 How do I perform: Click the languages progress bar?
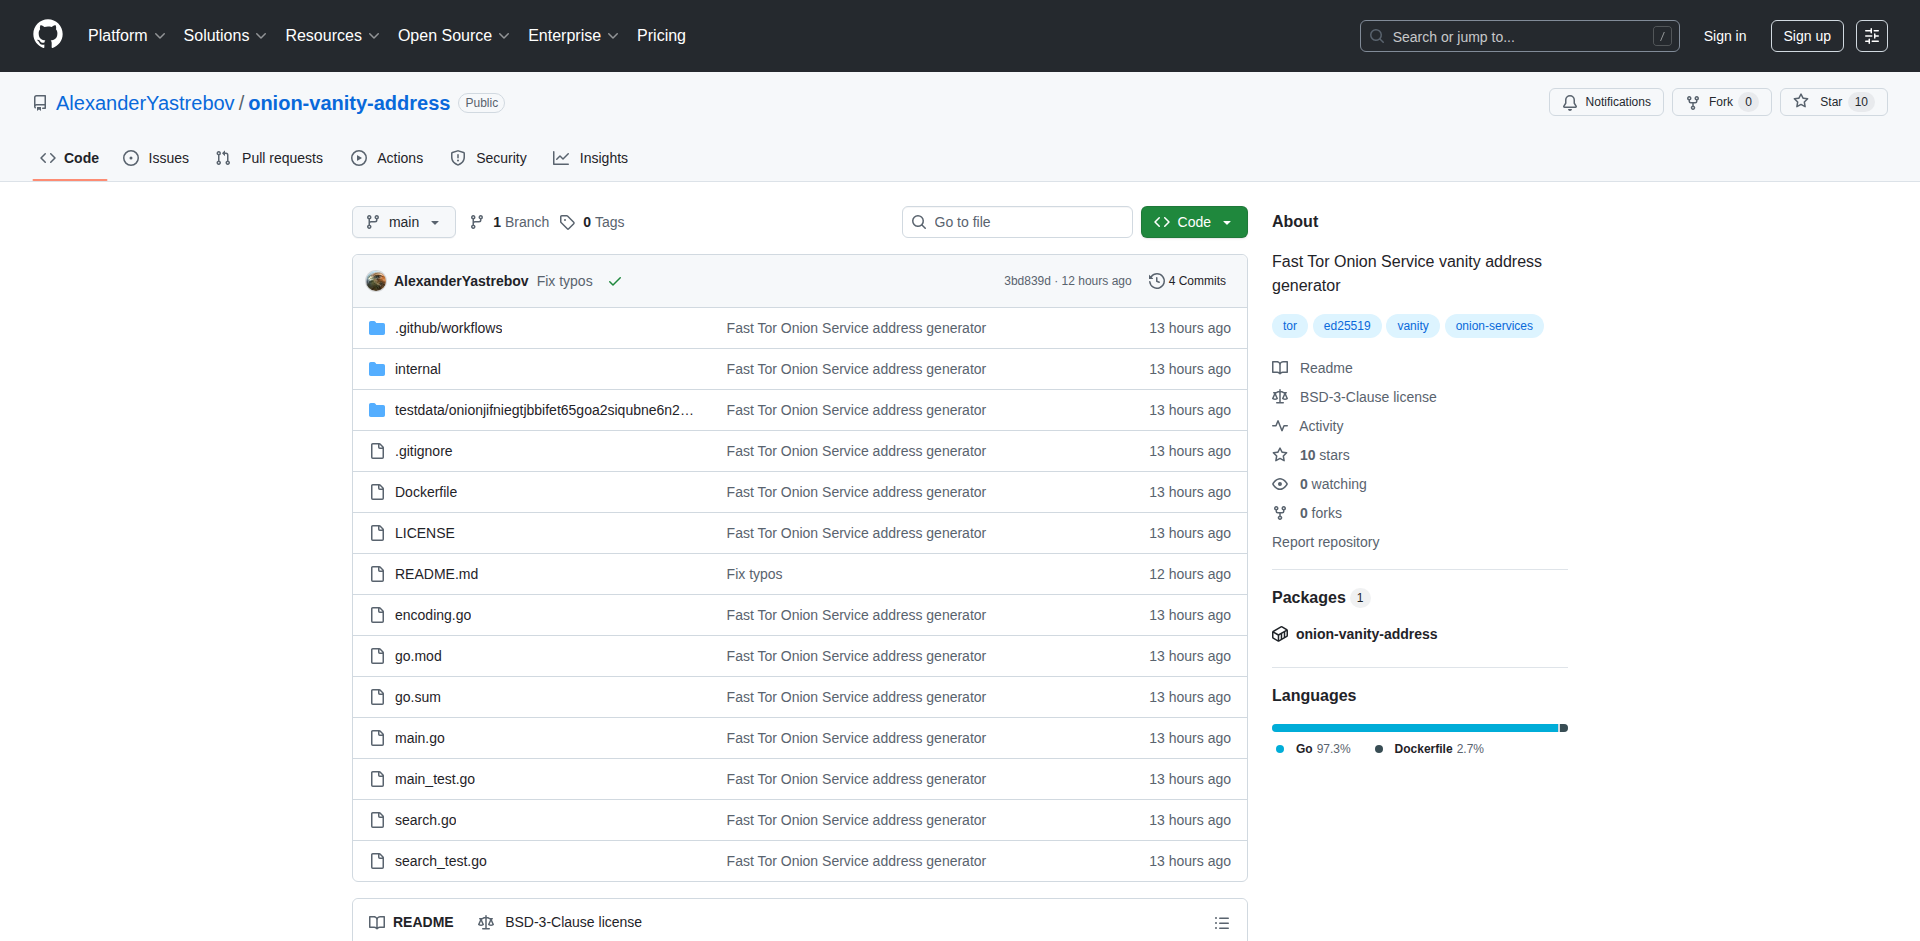1420,728
